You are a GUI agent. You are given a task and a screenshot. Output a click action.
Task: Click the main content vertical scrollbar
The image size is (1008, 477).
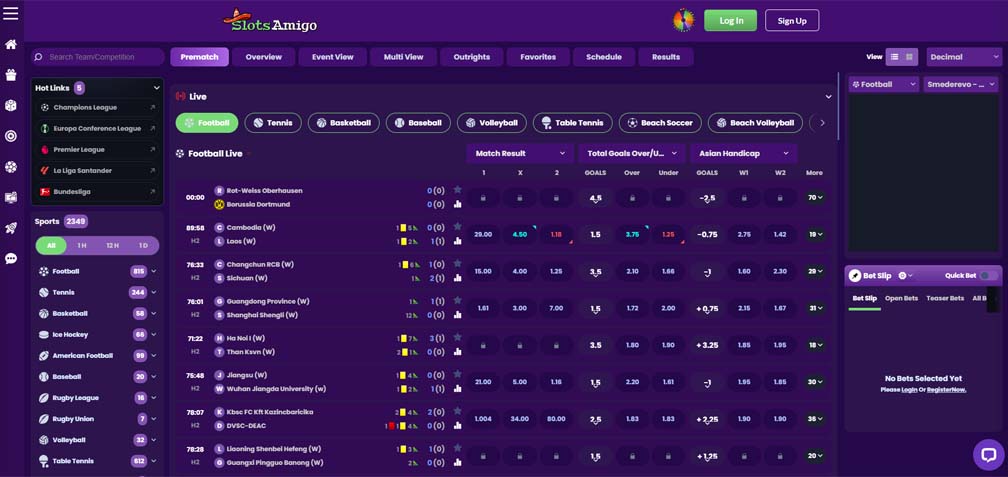[x=838, y=106]
